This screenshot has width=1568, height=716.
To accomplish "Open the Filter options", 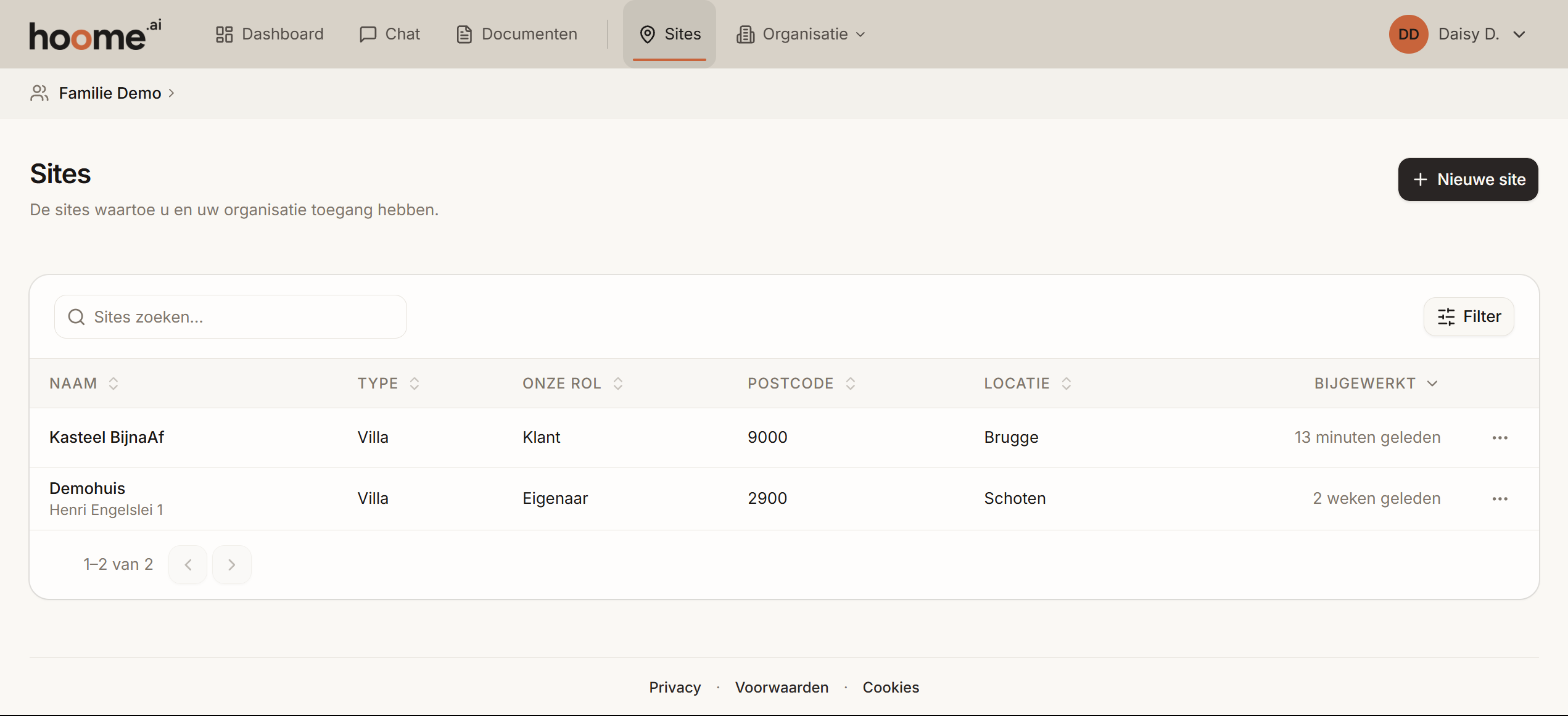I will (x=1469, y=316).
